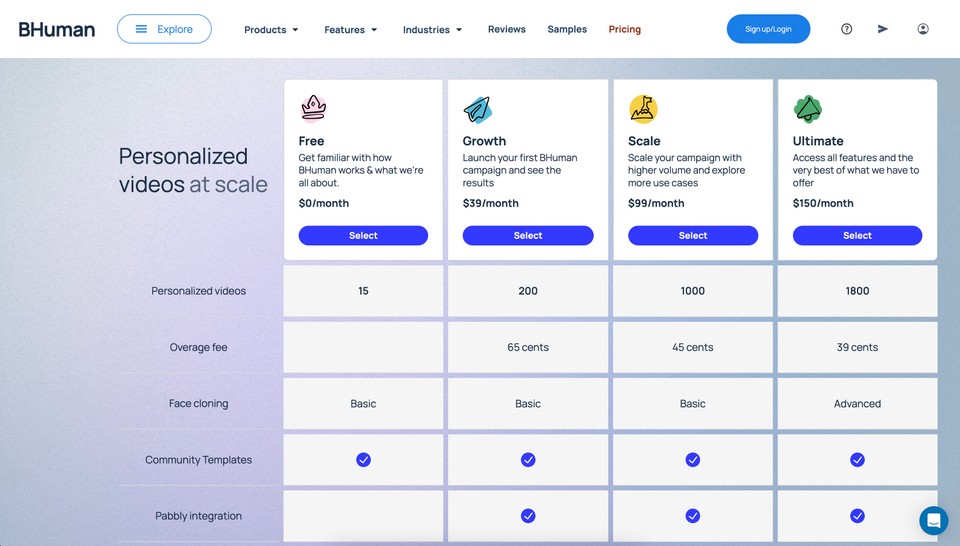Click 'Basic' face cloning cell under Free

click(363, 403)
